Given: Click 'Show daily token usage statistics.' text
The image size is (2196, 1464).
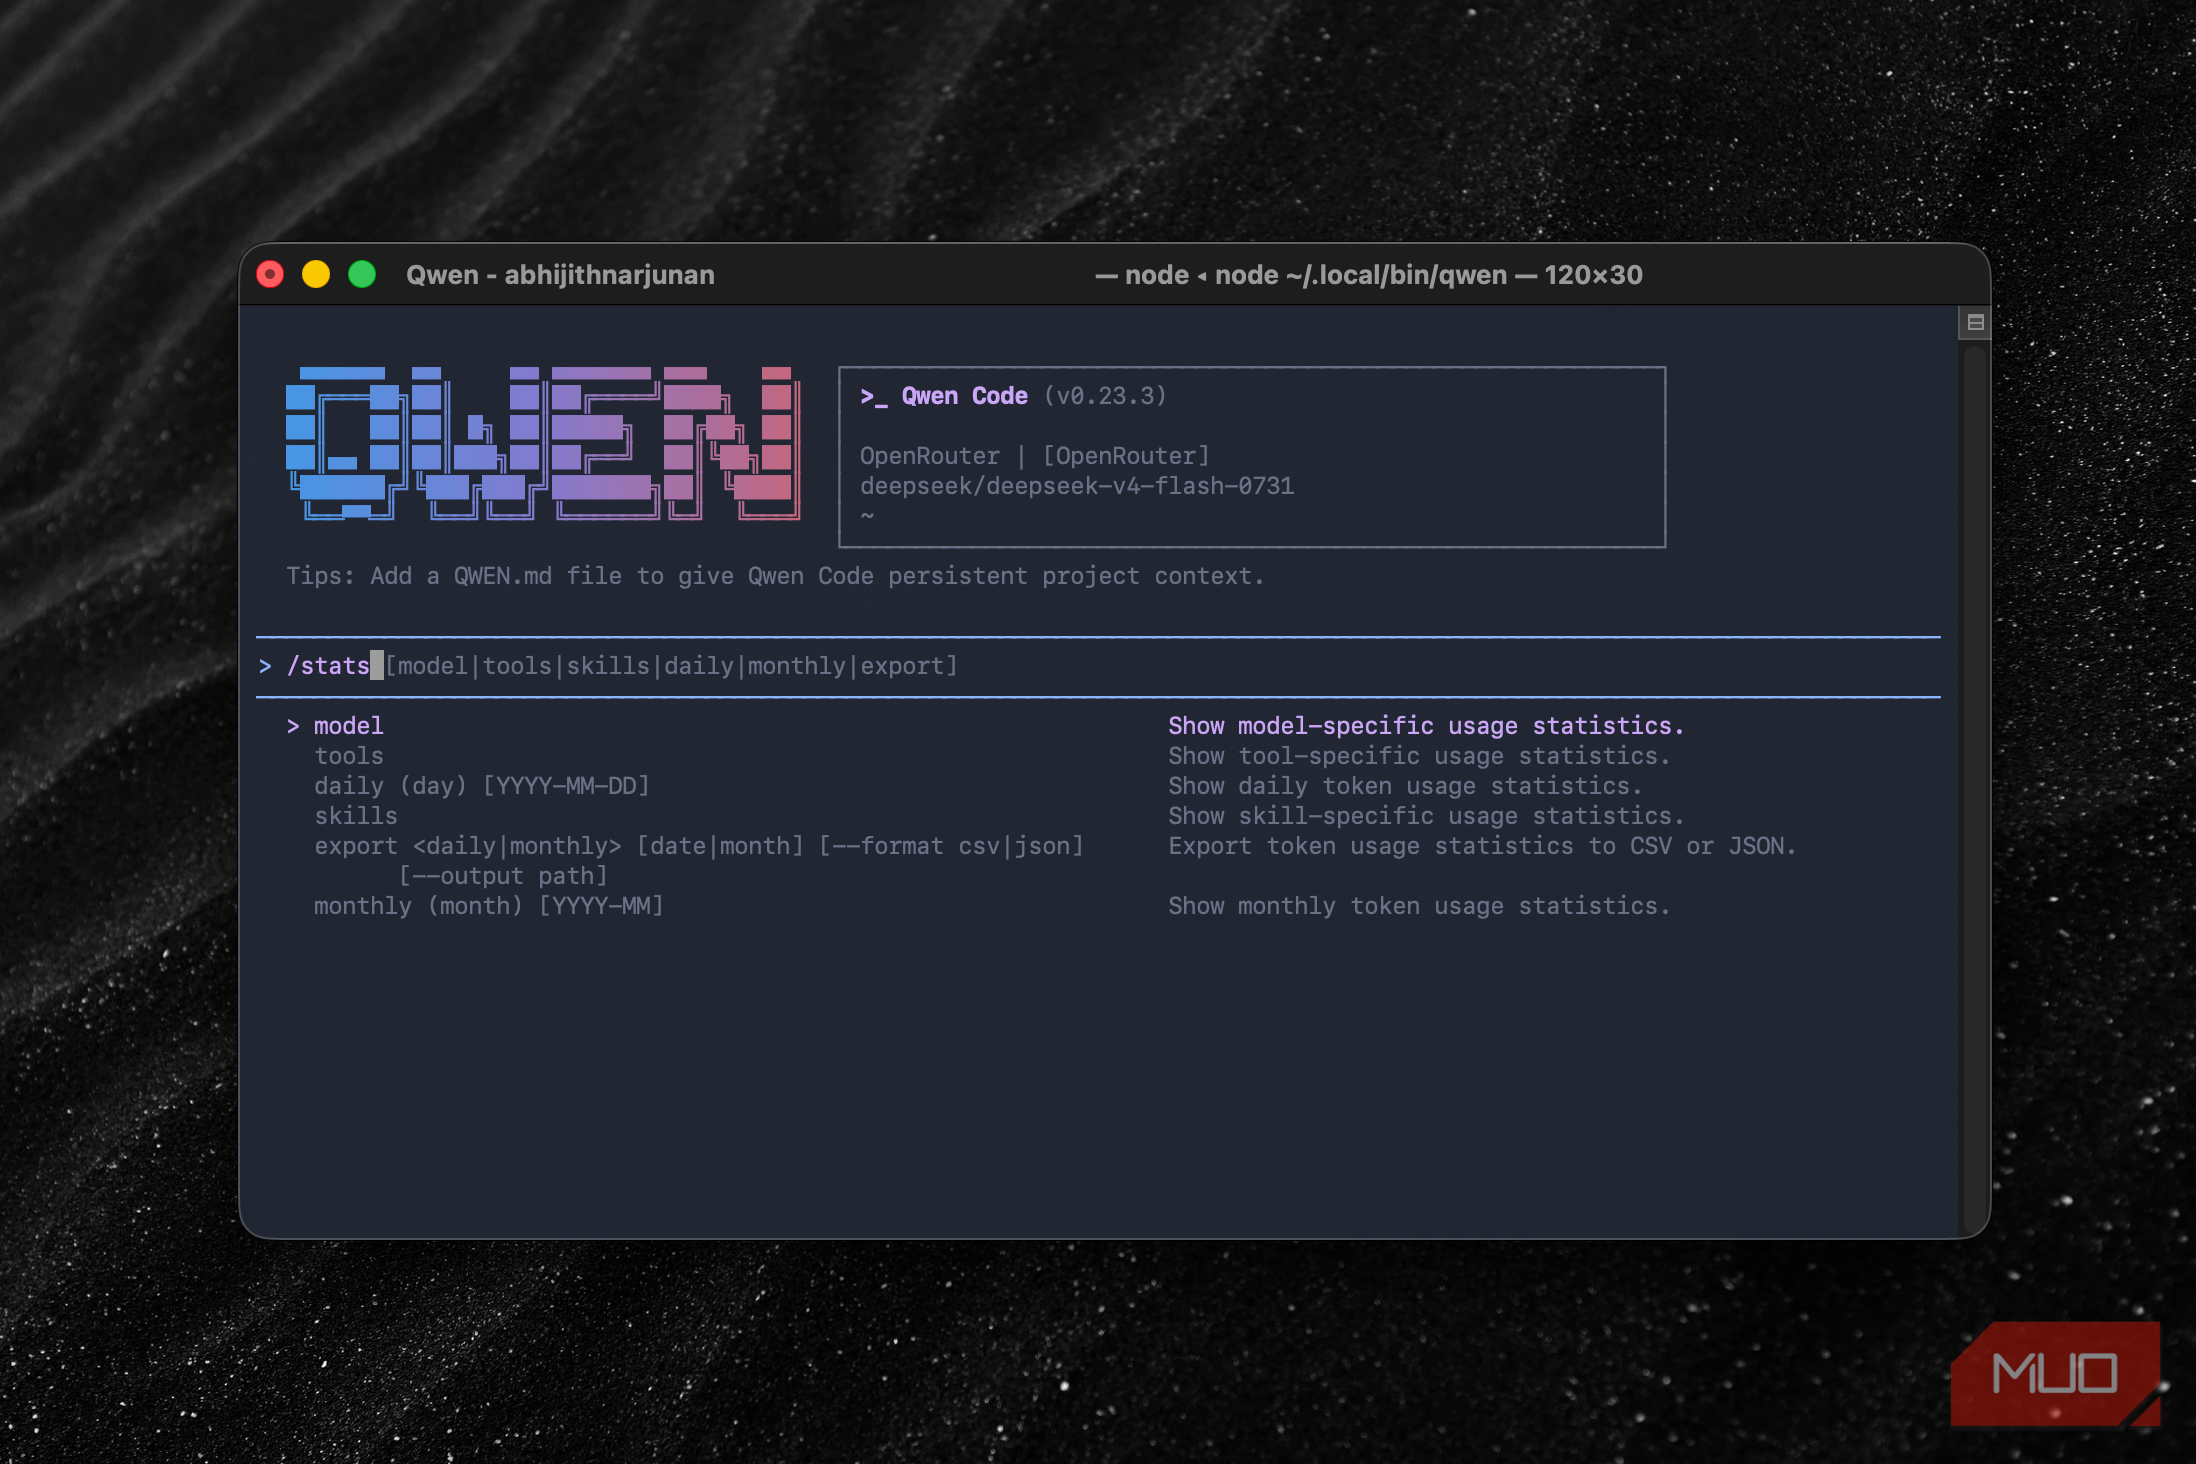Looking at the screenshot, I should pyautogui.click(x=1405, y=786).
